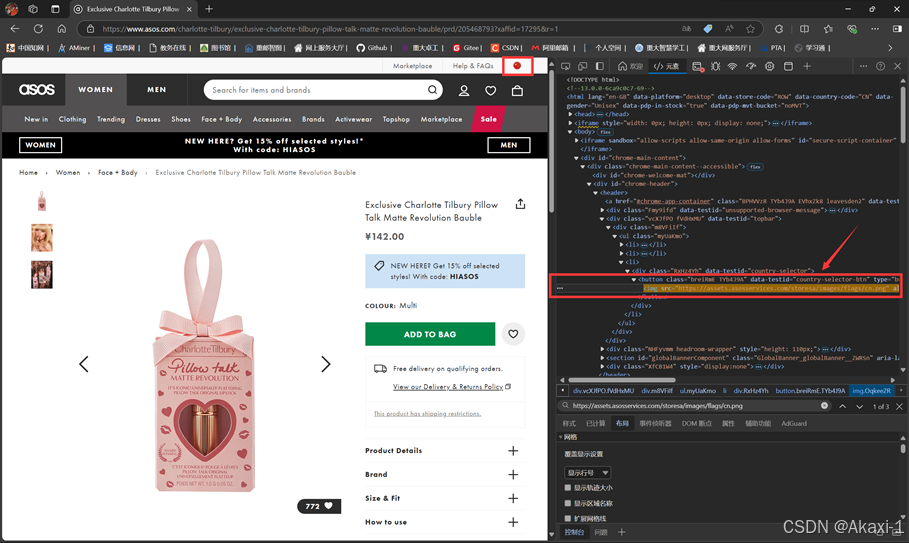Switch to 欢迎 tab in DevTools
The height and width of the screenshot is (543, 909).
pyautogui.click(x=631, y=66)
